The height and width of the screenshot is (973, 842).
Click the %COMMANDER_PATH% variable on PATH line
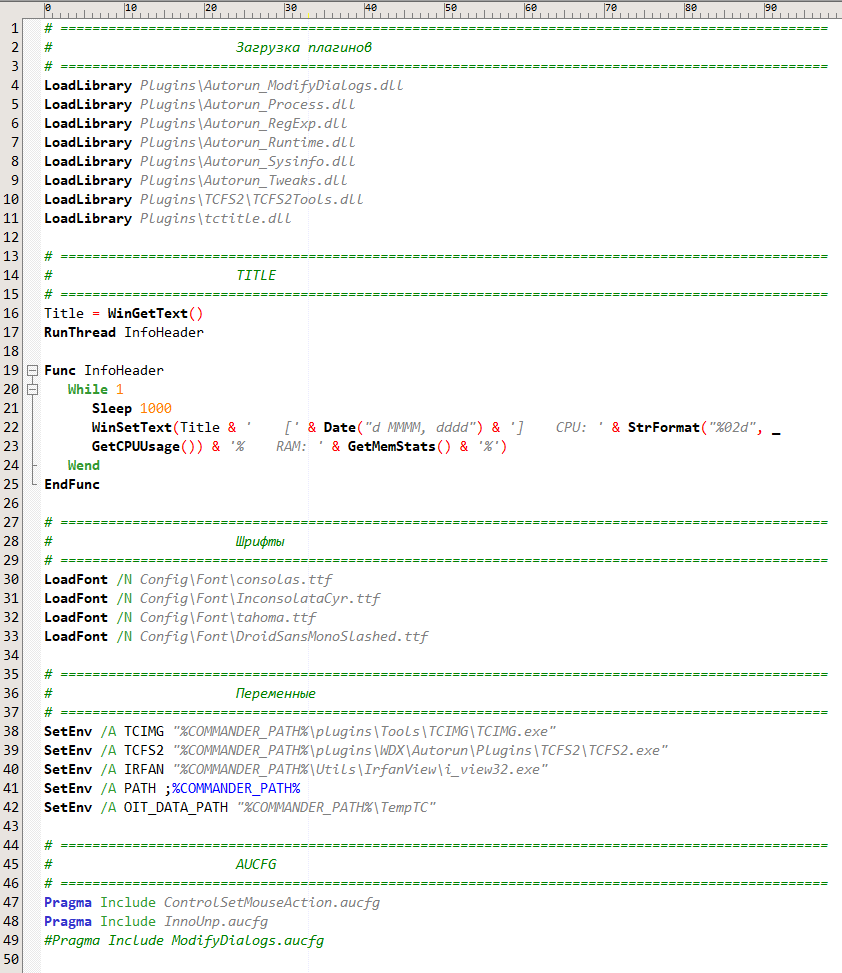coord(236,789)
